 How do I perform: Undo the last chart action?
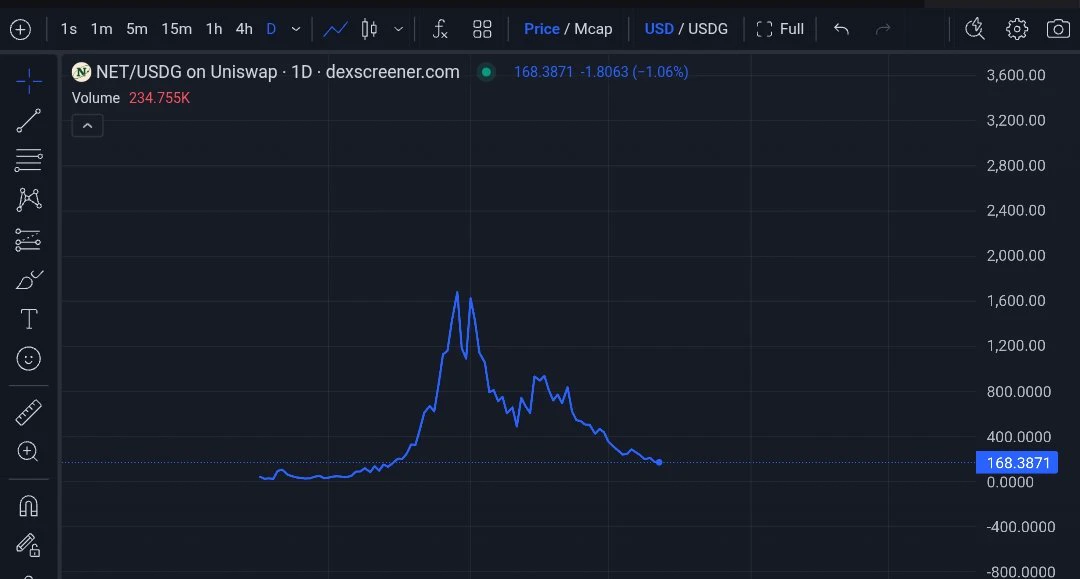841,29
